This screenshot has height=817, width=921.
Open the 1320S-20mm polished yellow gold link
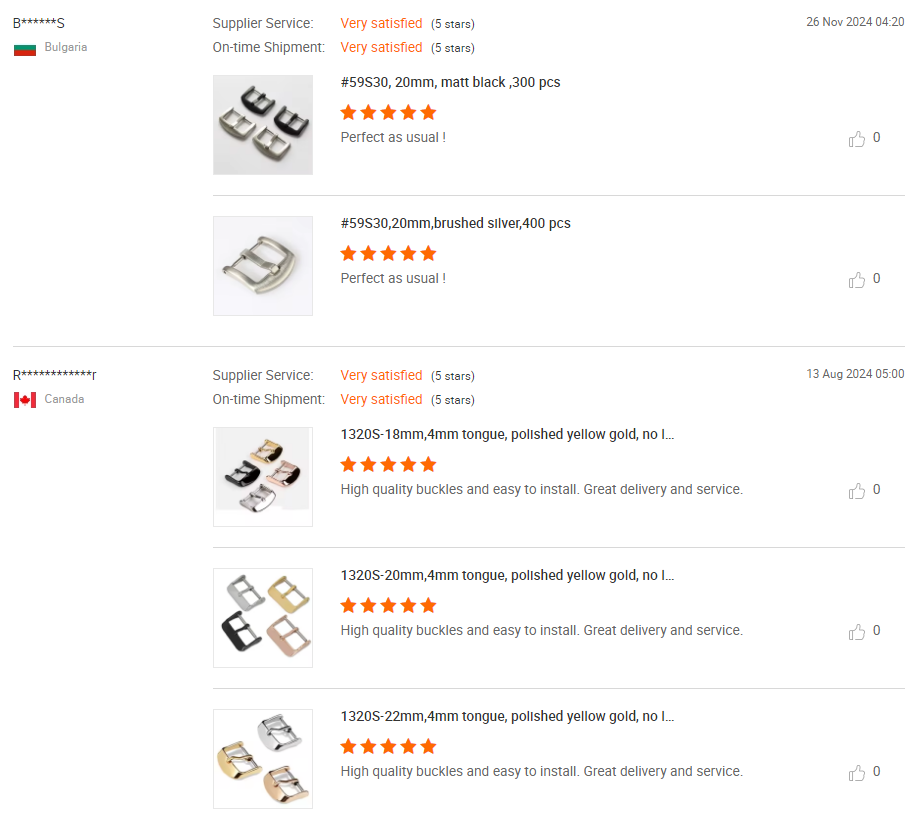[507, 575]
